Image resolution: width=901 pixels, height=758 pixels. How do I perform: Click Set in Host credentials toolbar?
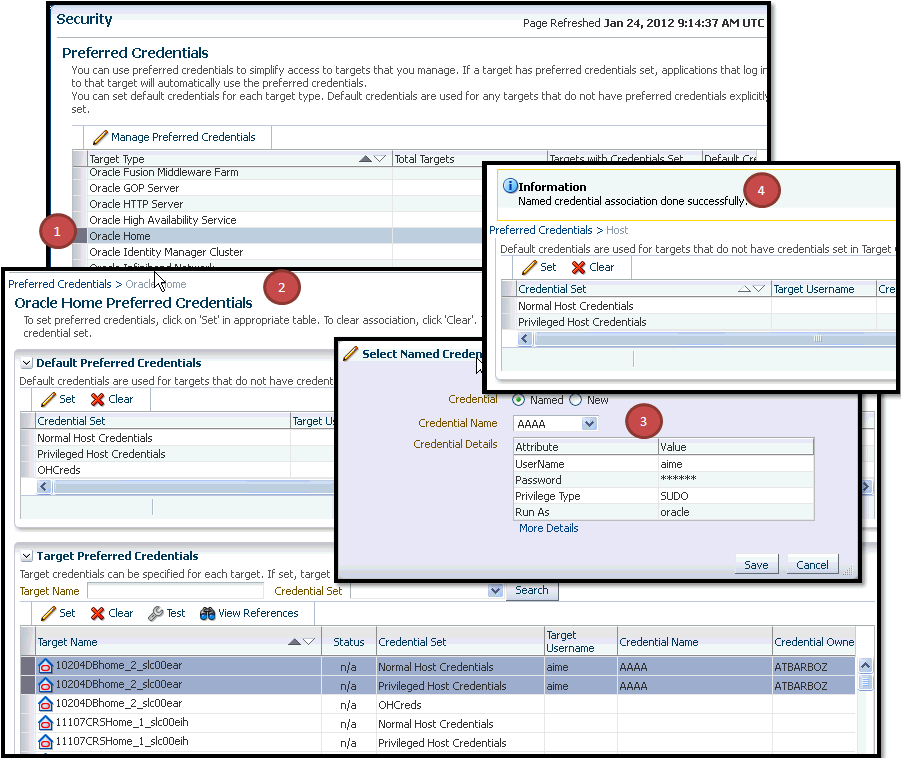(x=540, y=267)
